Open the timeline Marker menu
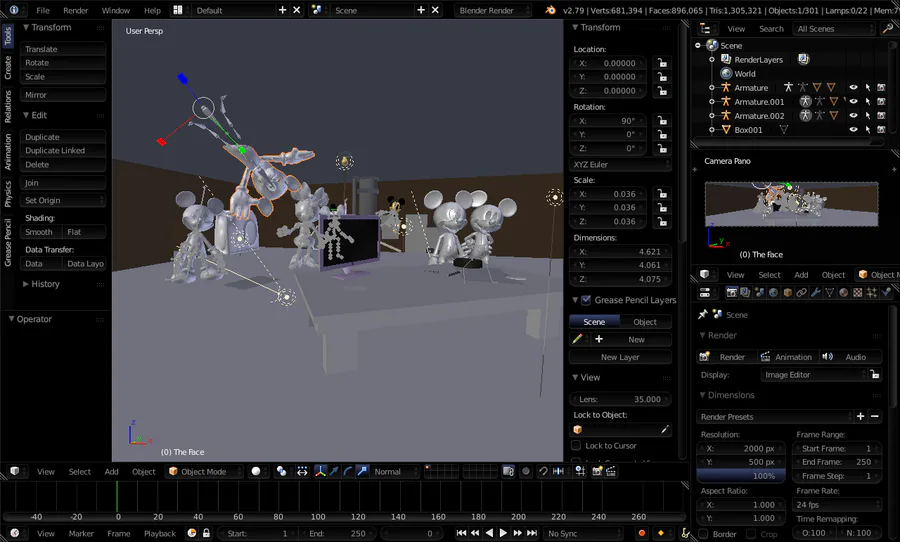The width and height of the screenshot is (900, 542). click(x=81, y=533)
